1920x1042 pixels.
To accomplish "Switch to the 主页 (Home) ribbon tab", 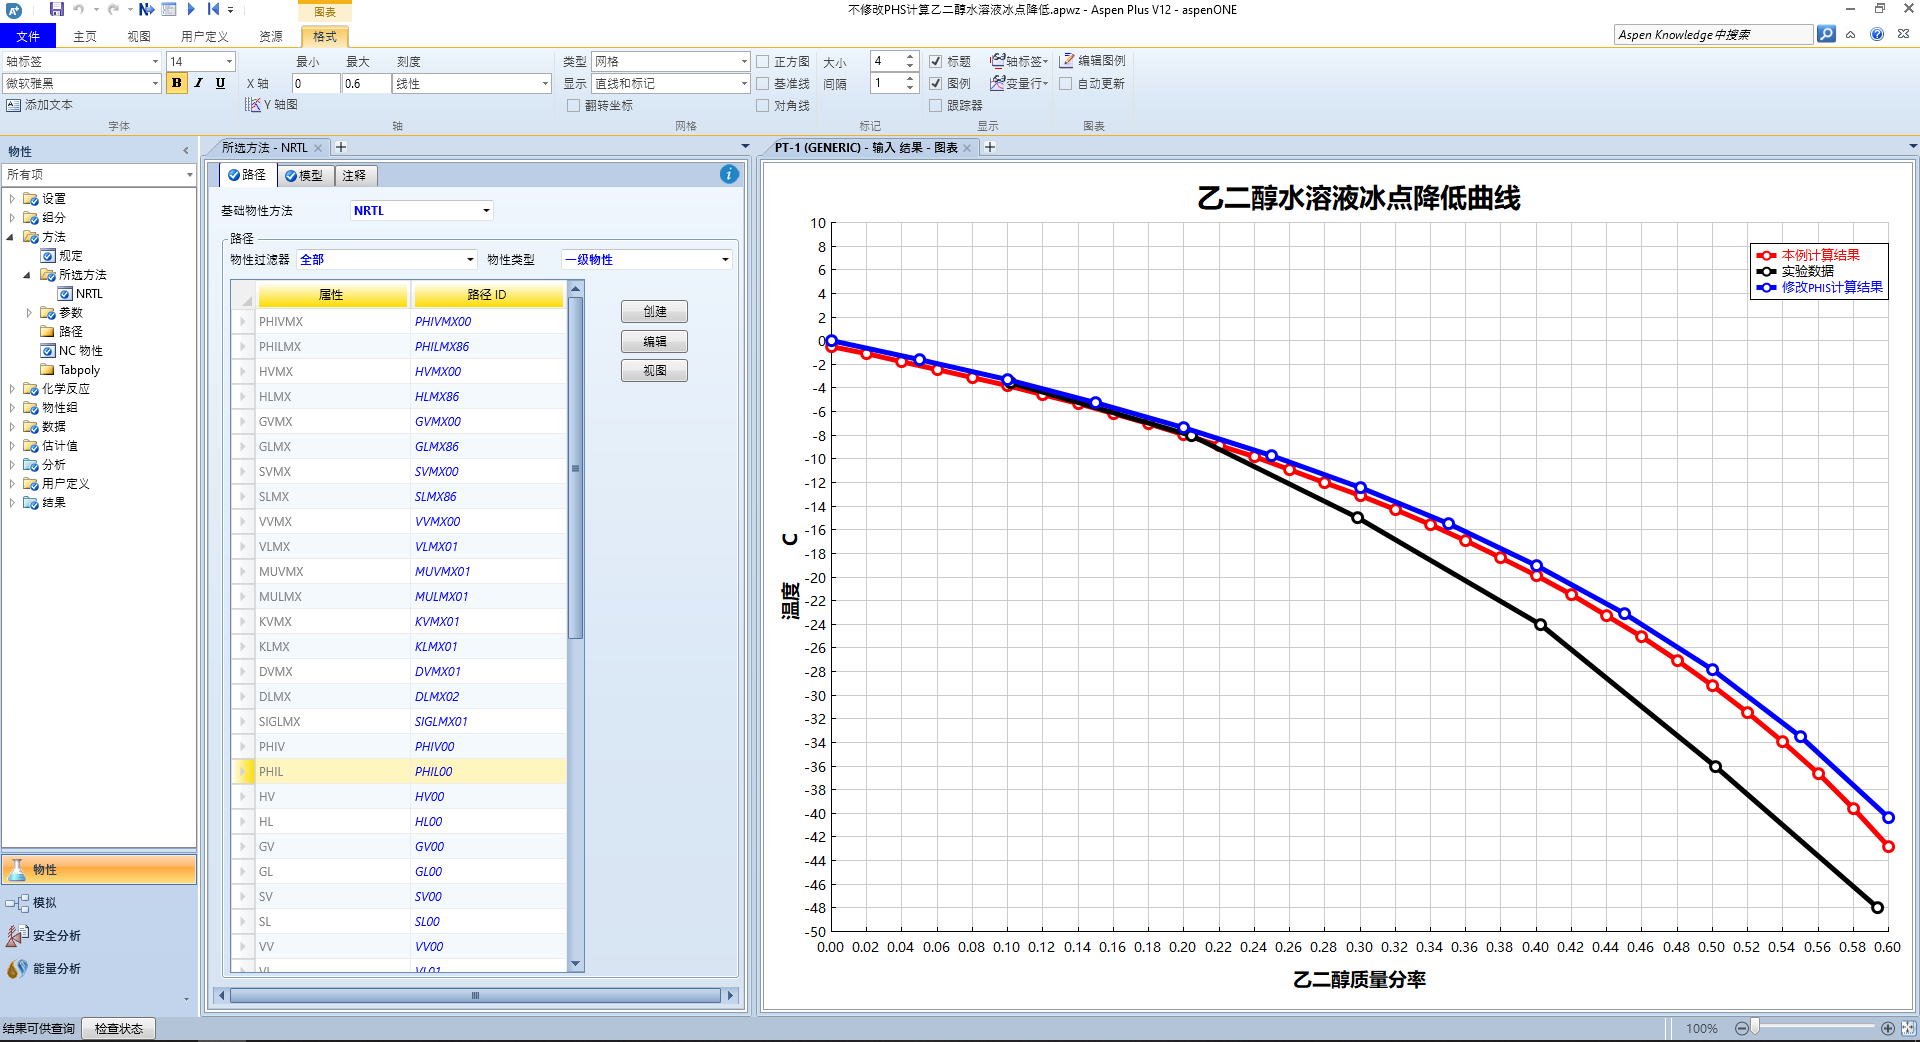I will click(x=85, y=36).
